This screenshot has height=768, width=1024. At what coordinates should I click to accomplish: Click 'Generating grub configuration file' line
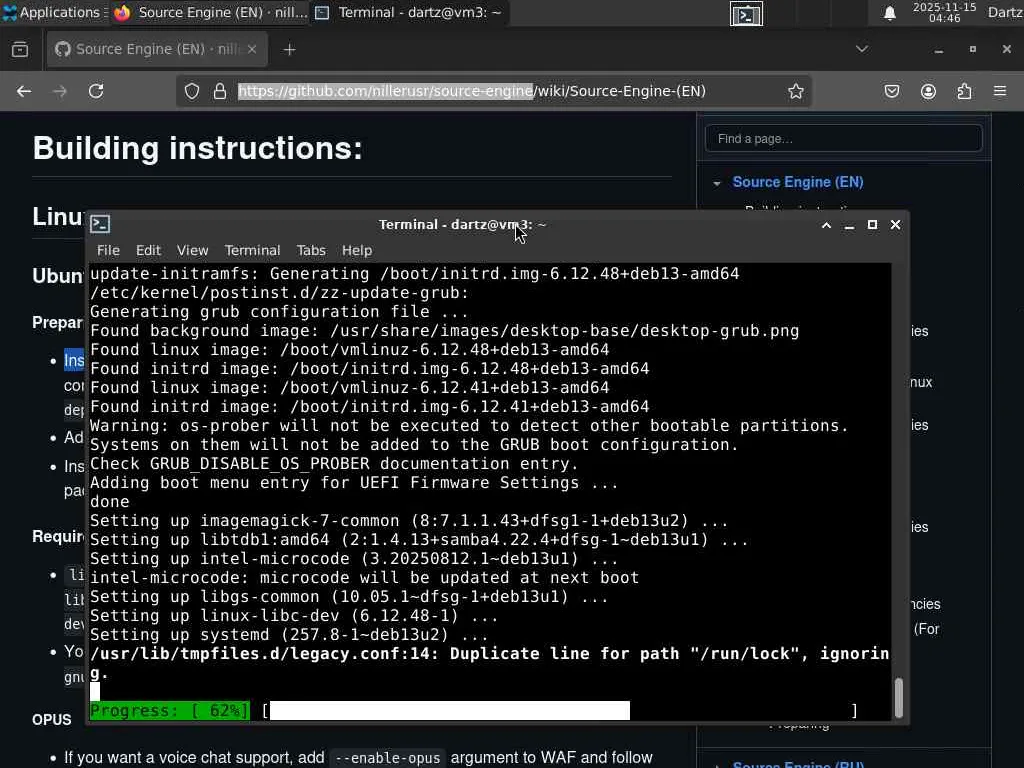(279, 312)
